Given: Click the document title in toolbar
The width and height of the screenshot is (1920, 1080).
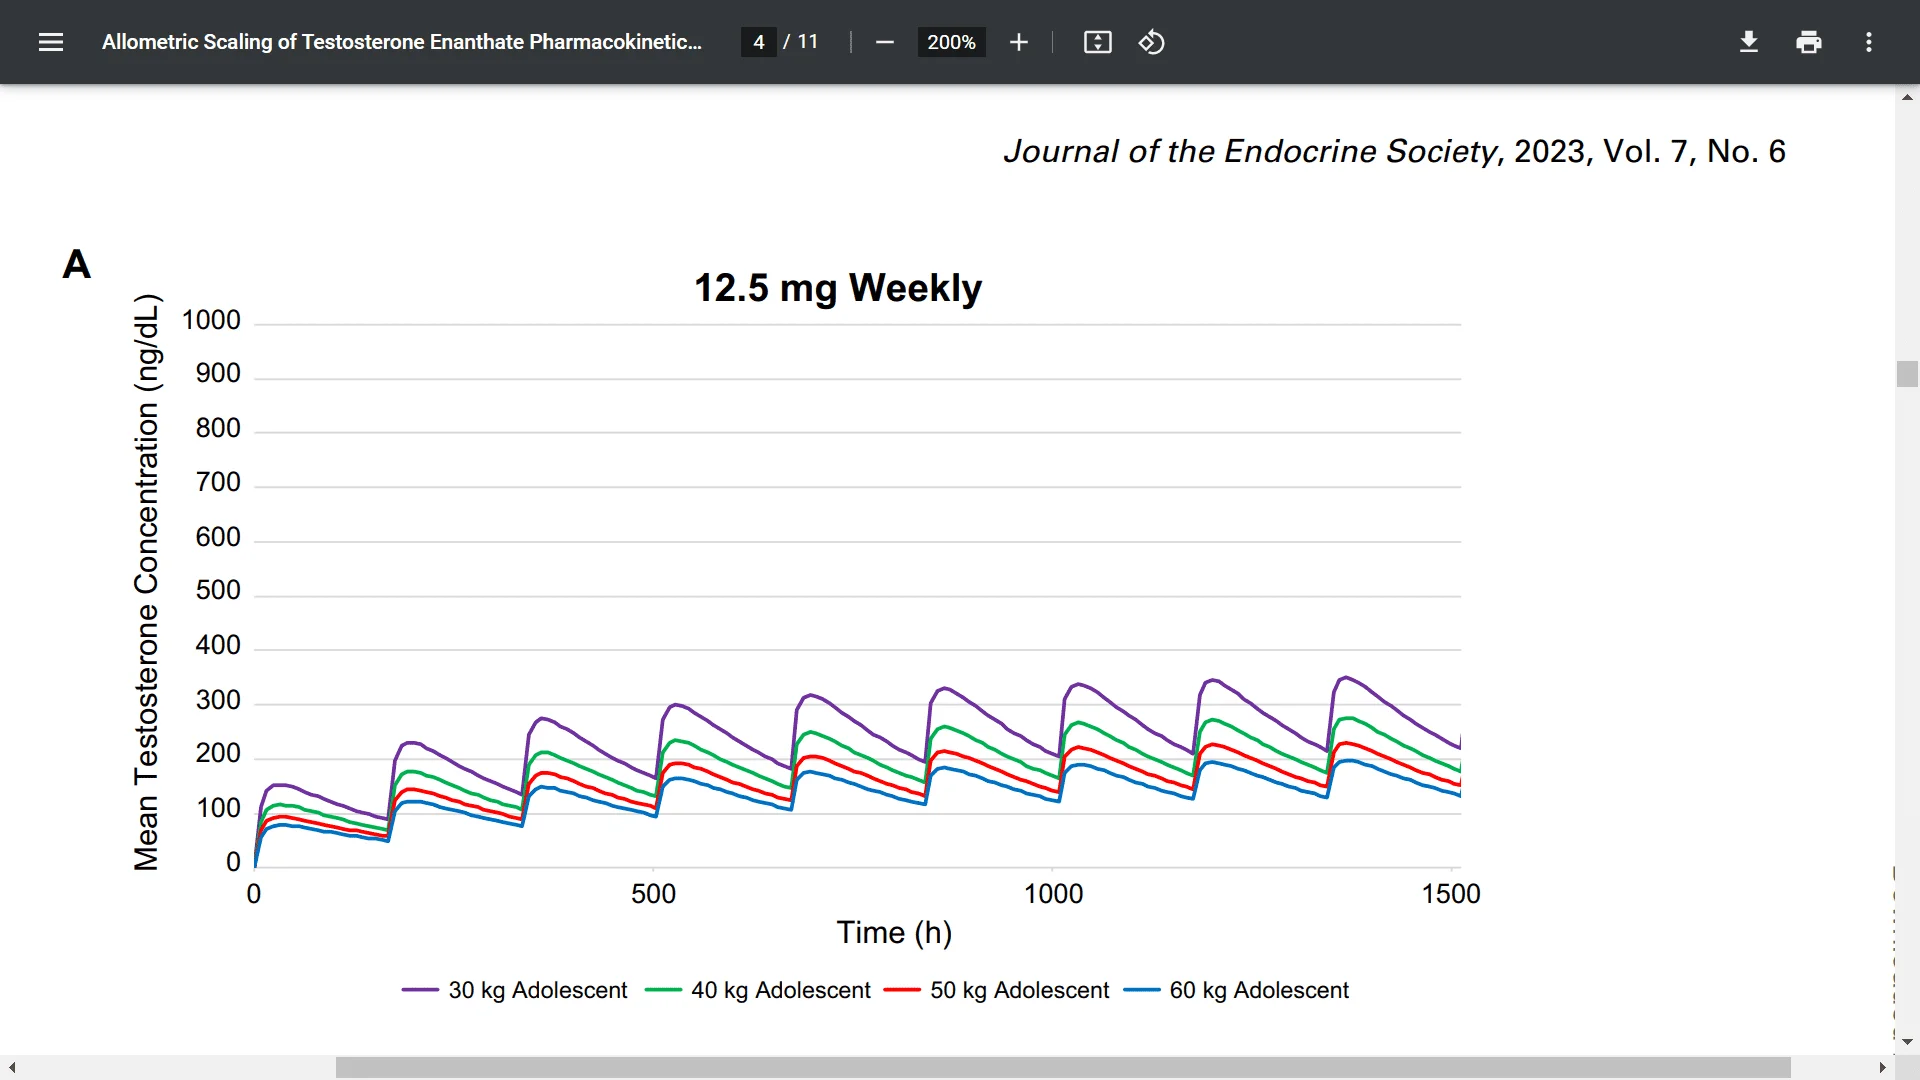Looking at the screenshot, I should point(402,42).
